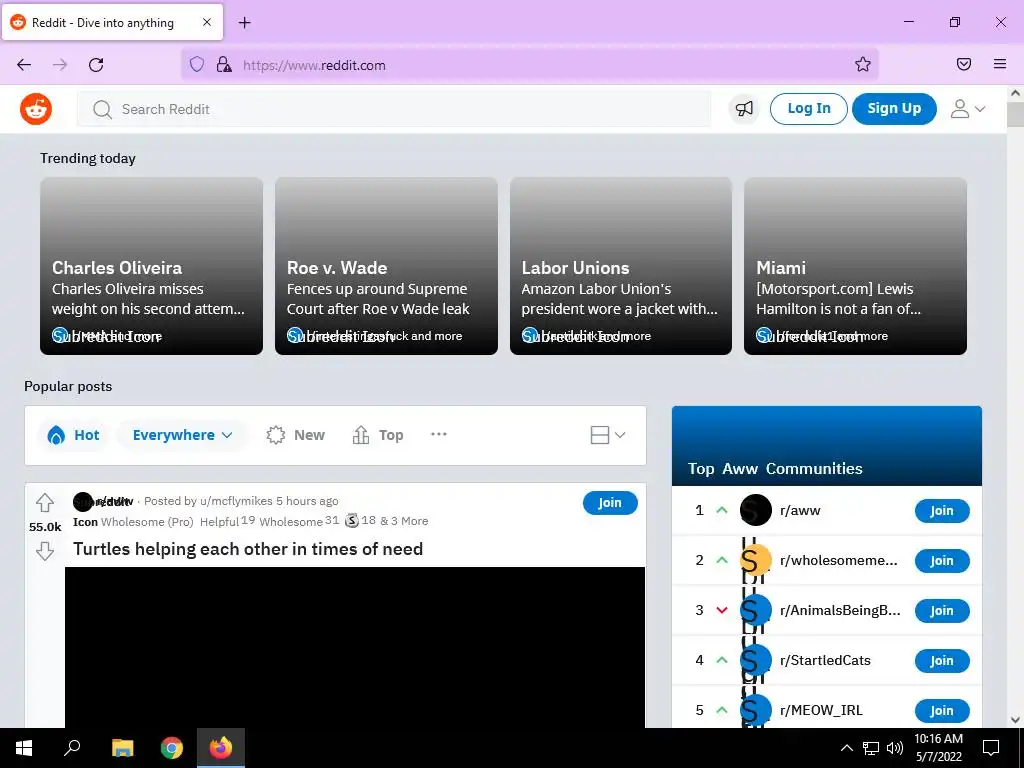Viewport: 1024px width, 768px height.
Task: Click r/aww black community avatar
Action: 756,510
